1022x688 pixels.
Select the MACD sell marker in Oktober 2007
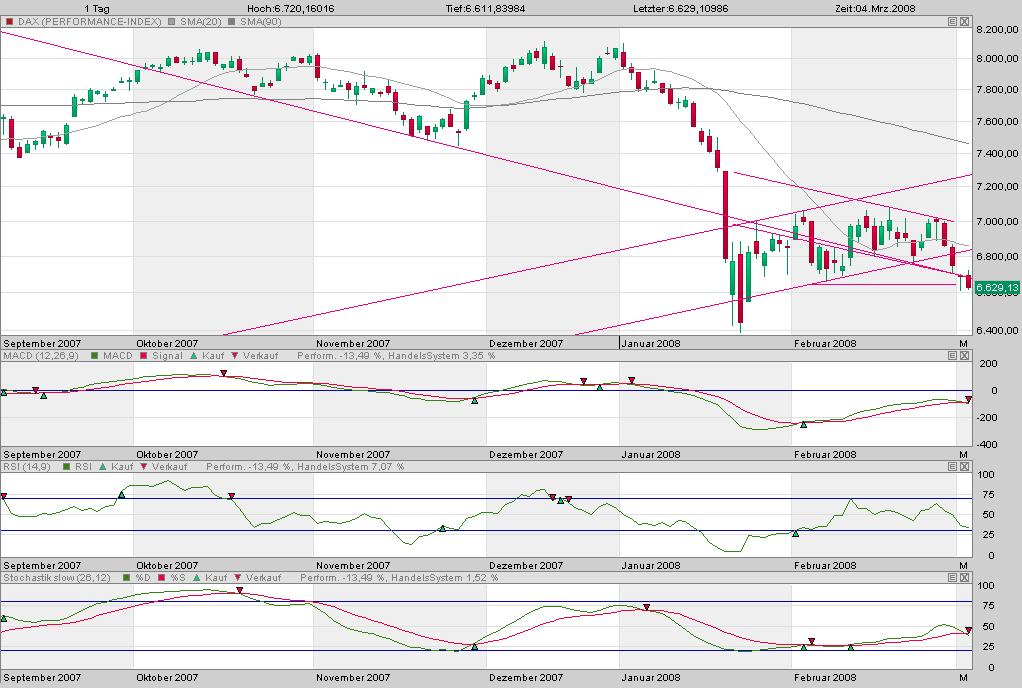224,373
